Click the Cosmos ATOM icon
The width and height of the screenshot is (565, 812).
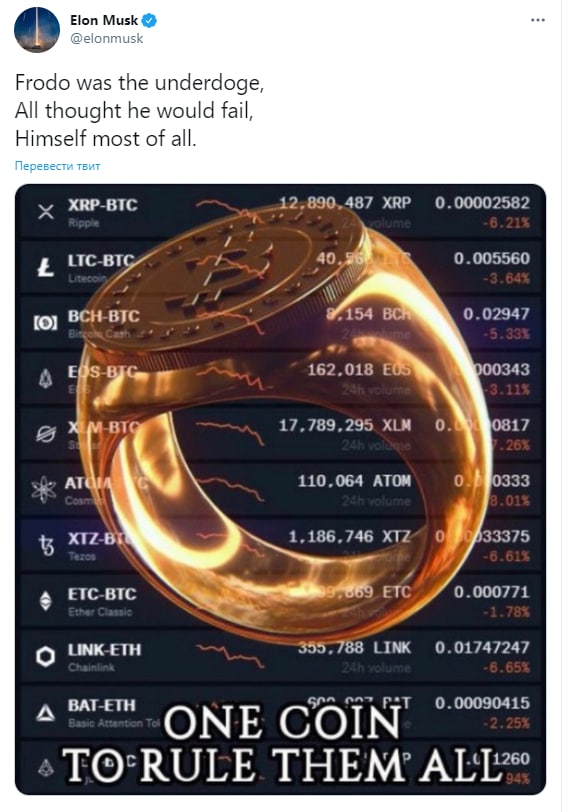click(44, 489)
